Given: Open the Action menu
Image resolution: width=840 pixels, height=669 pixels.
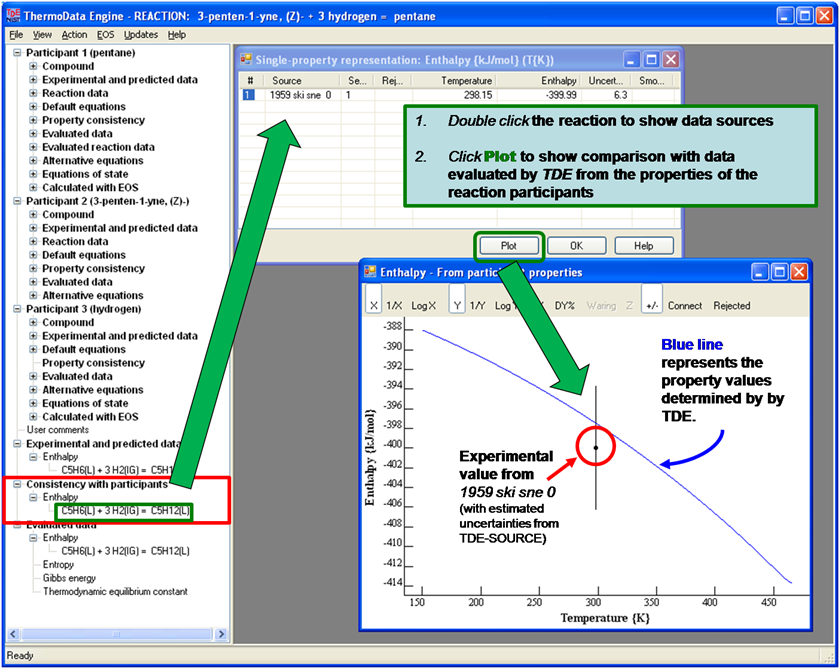Looking at the screenshot, I should [74, 35].
